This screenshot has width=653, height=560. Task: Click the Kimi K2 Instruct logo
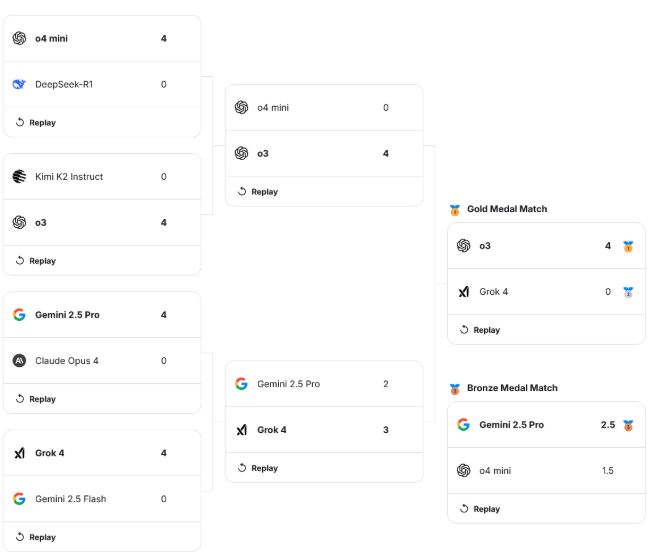click(x=19, y=177)
